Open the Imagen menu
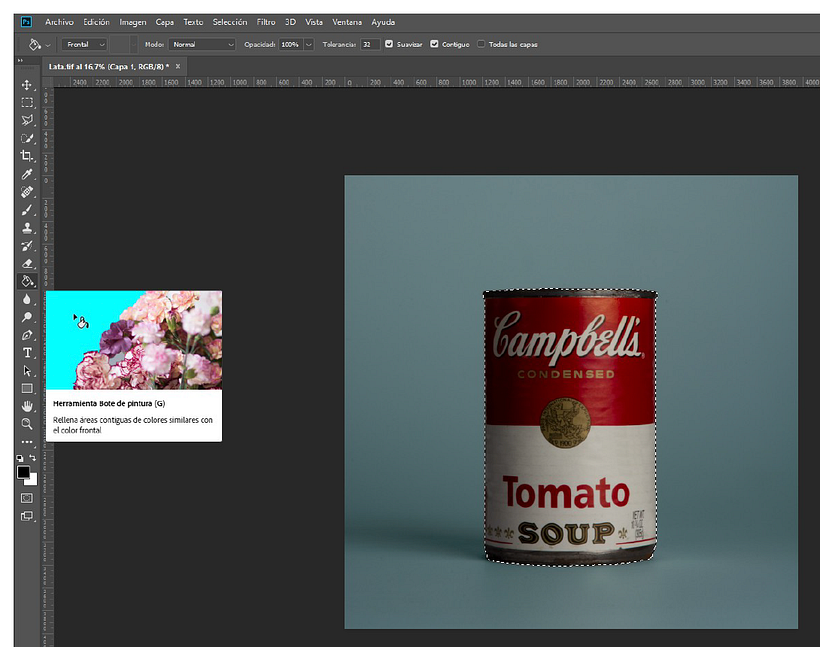Screen dimensions: 820x647 [x=133, y=22]
